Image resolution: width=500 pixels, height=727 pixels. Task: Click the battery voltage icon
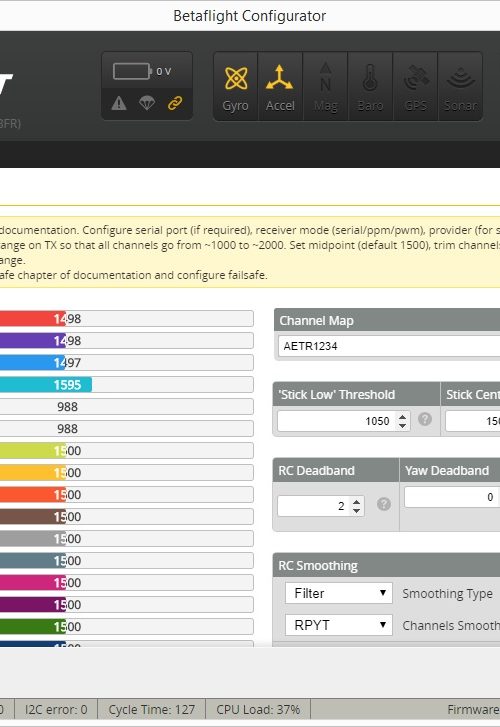132,71
